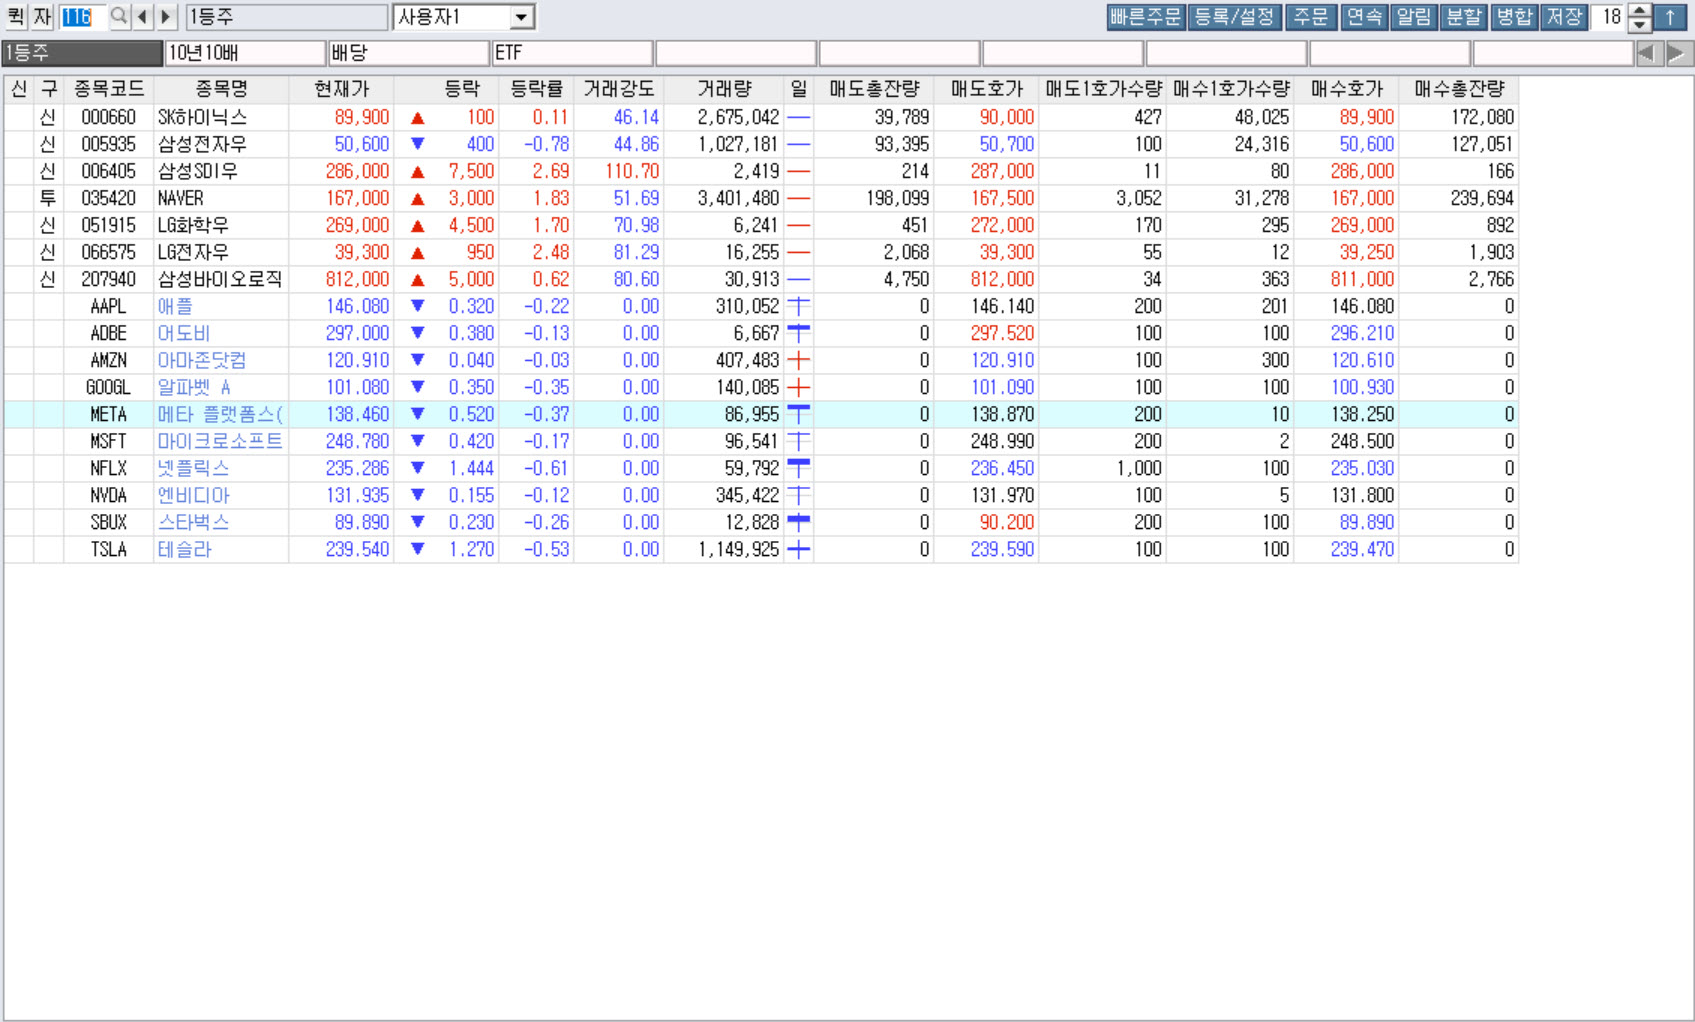1695x1022 pixels.
Task: Go to previous group with left arrow
Action: [143, 17]
